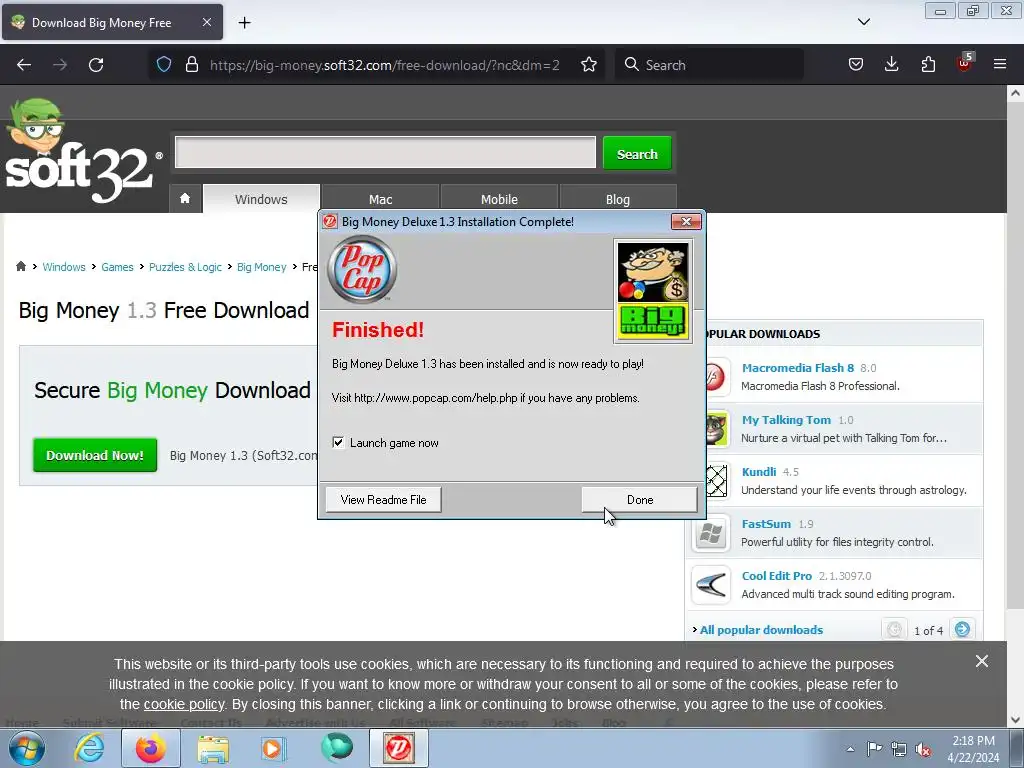Open the Puzzles & Logic breadcrumb link

coord(185,267)
